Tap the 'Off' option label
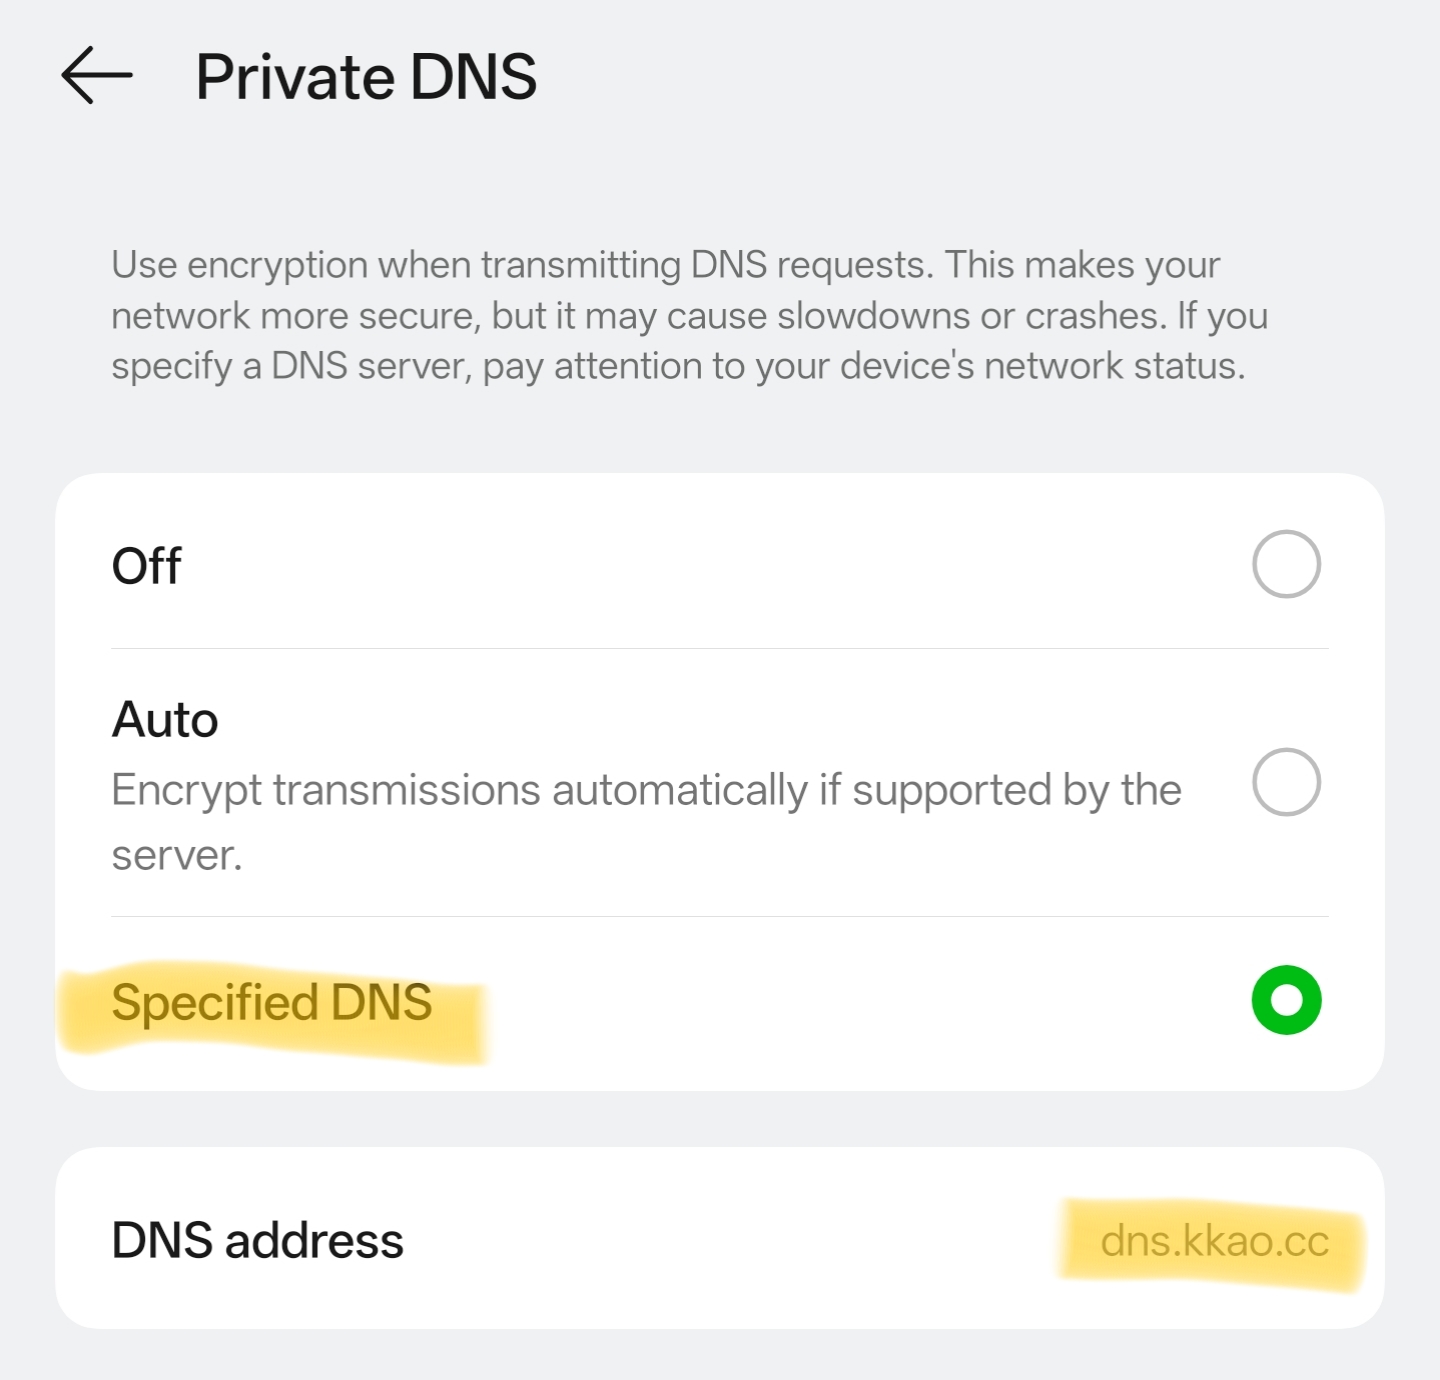The height and width of the screenshot is (1380, 1440). point(147,566)
